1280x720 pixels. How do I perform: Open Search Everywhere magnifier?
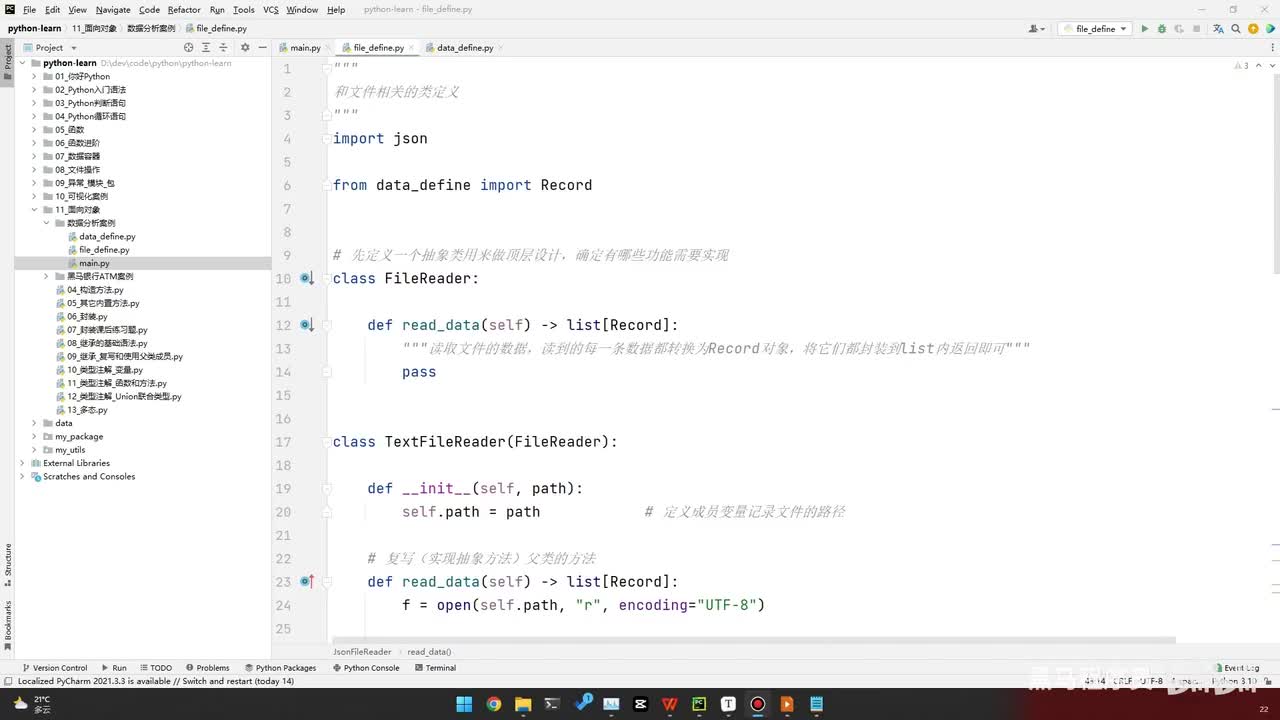[1236, 29]
